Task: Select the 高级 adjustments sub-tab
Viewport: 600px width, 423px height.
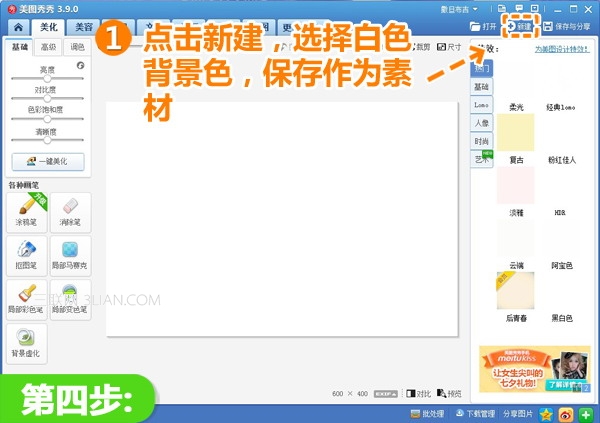Action: [x=48, y=47]
